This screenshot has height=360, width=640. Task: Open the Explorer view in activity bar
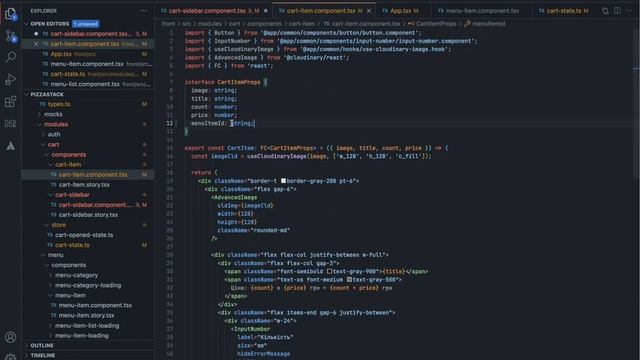click(11, 14)
